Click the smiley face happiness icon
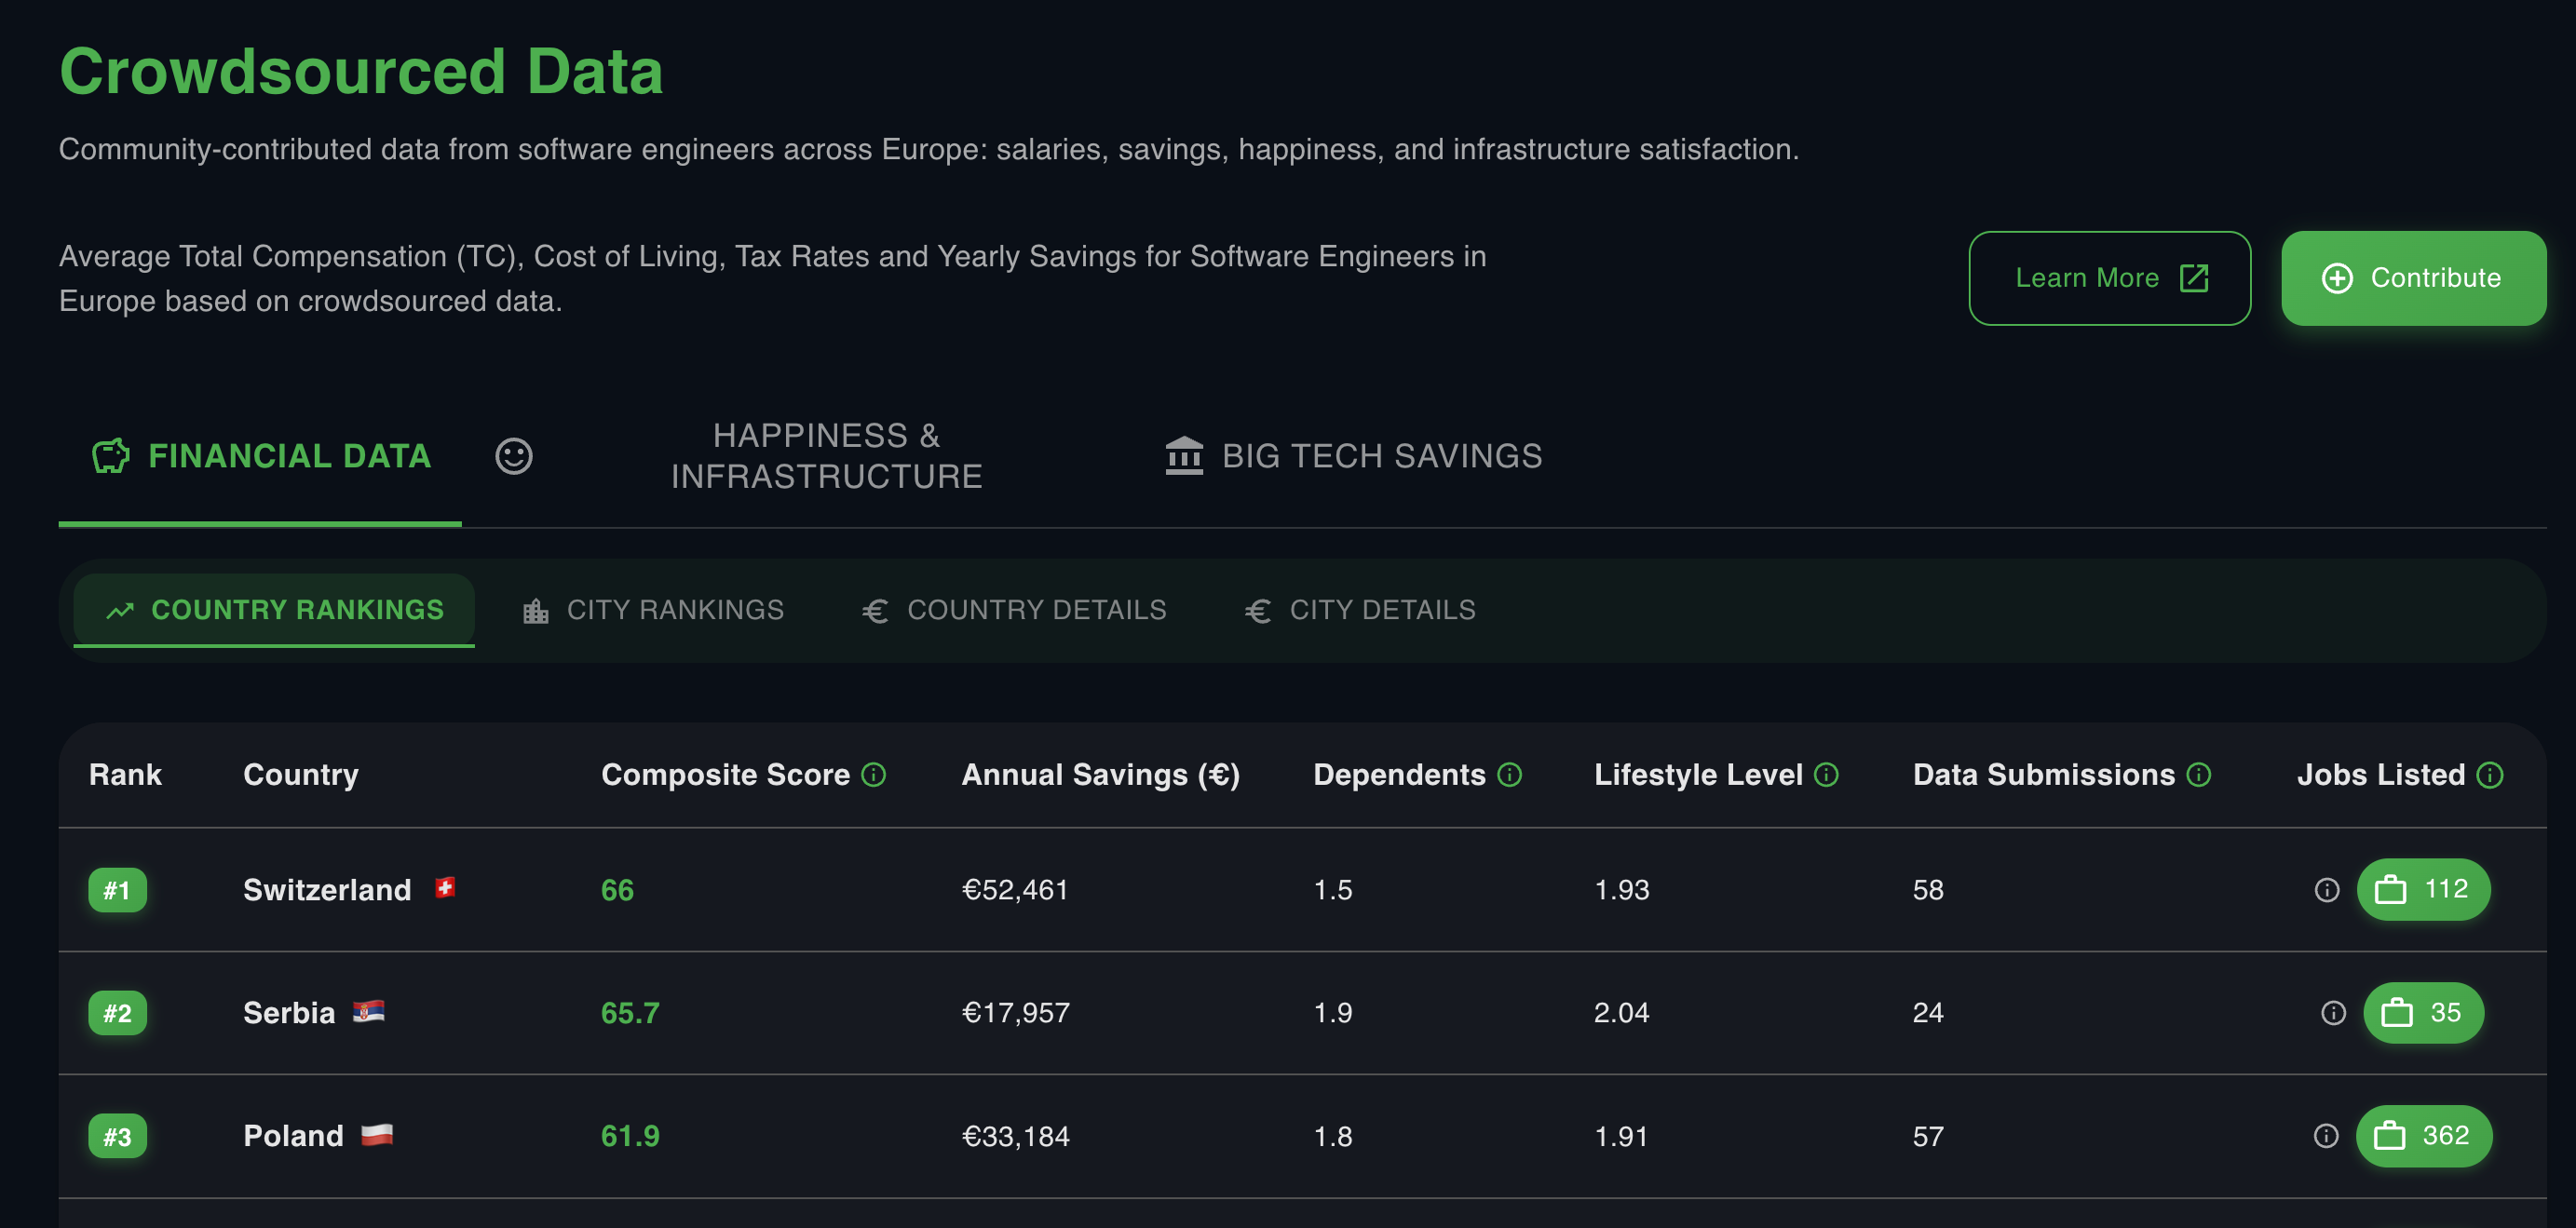Screen dimensions: 2576x1228 pyautogui.click(x=514, y=456)
